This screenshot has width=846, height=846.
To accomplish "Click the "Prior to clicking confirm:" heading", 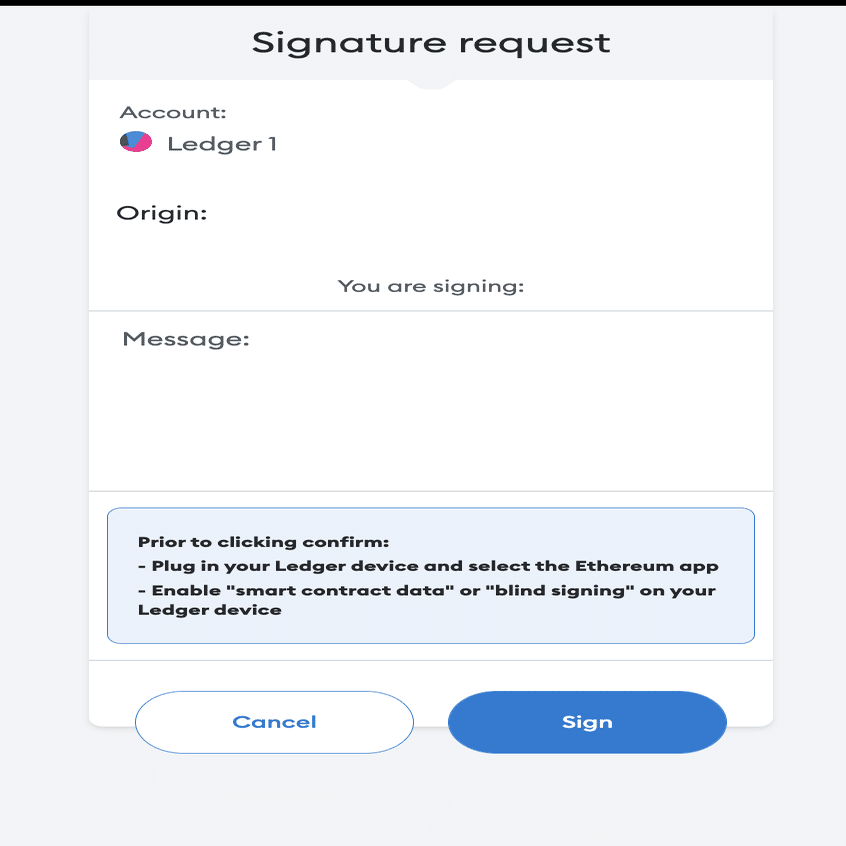I will 263,542.
